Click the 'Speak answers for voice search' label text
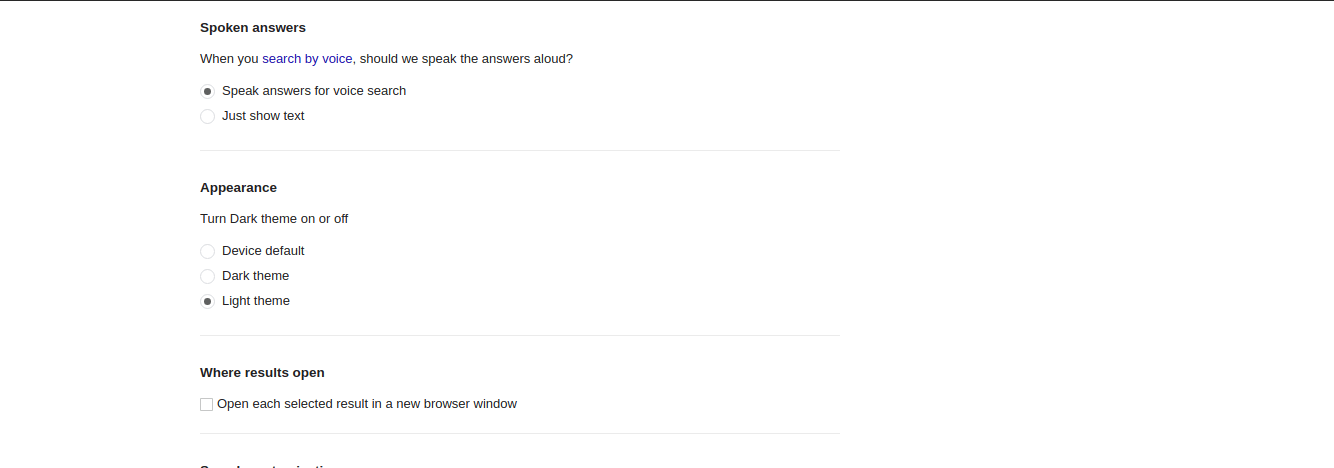Viewport: 1334px width, 468px height. tap(314, 91)
